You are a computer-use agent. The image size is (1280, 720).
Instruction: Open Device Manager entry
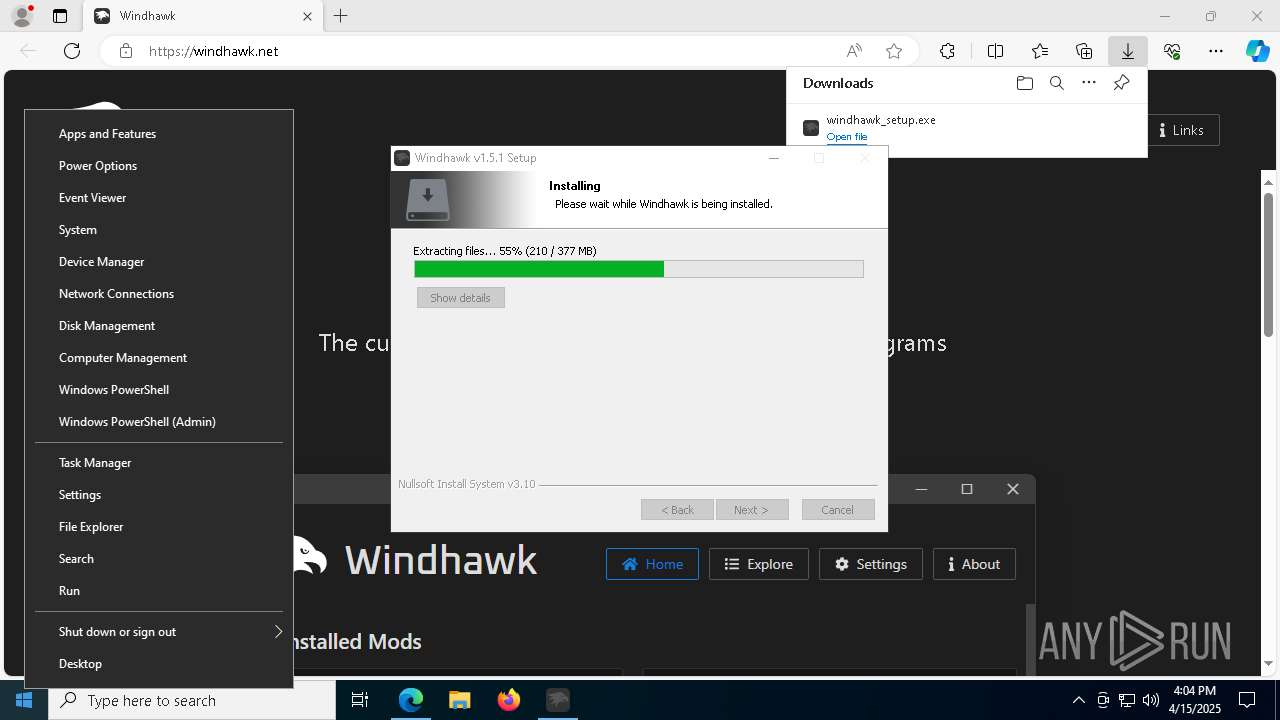159,262
